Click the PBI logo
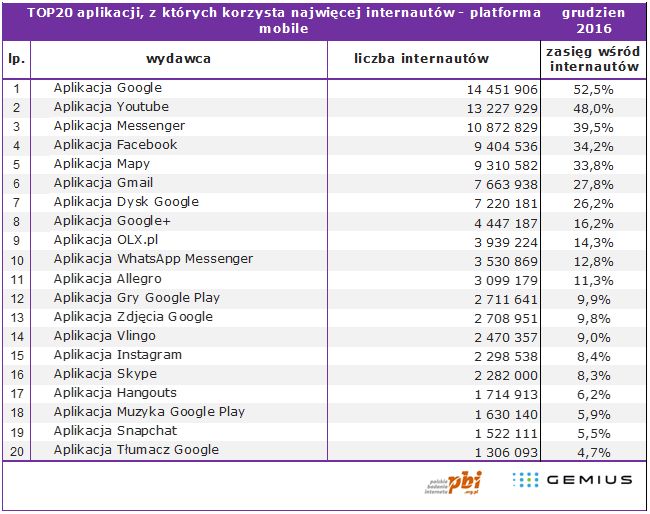Image resolution: width=650 pixels, height=514 pixels. 454,483
